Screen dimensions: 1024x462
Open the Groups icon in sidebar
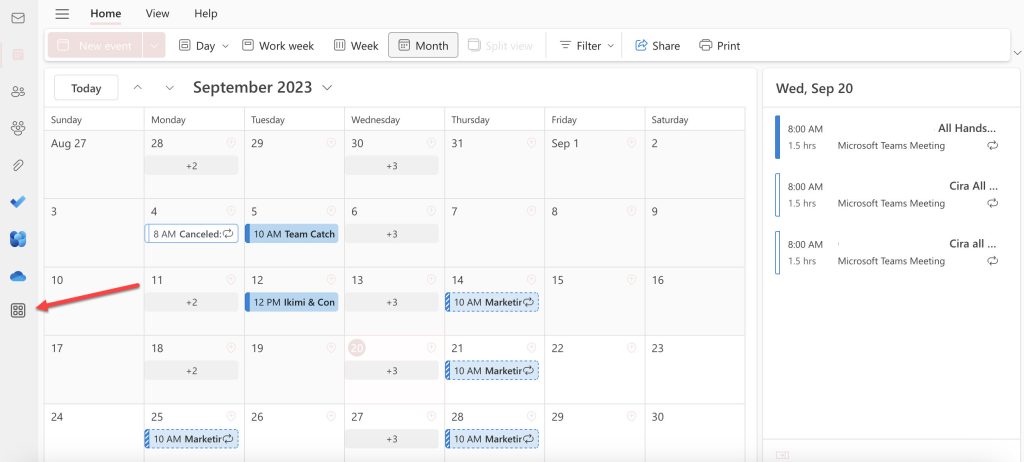tap(18, 128)
